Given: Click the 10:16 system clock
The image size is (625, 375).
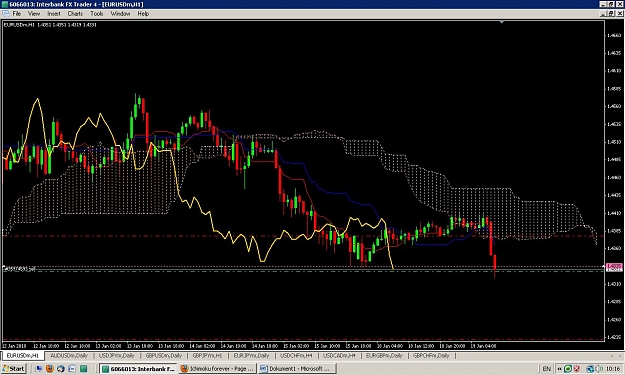Looking at the screenshot, I should point(614,369).
